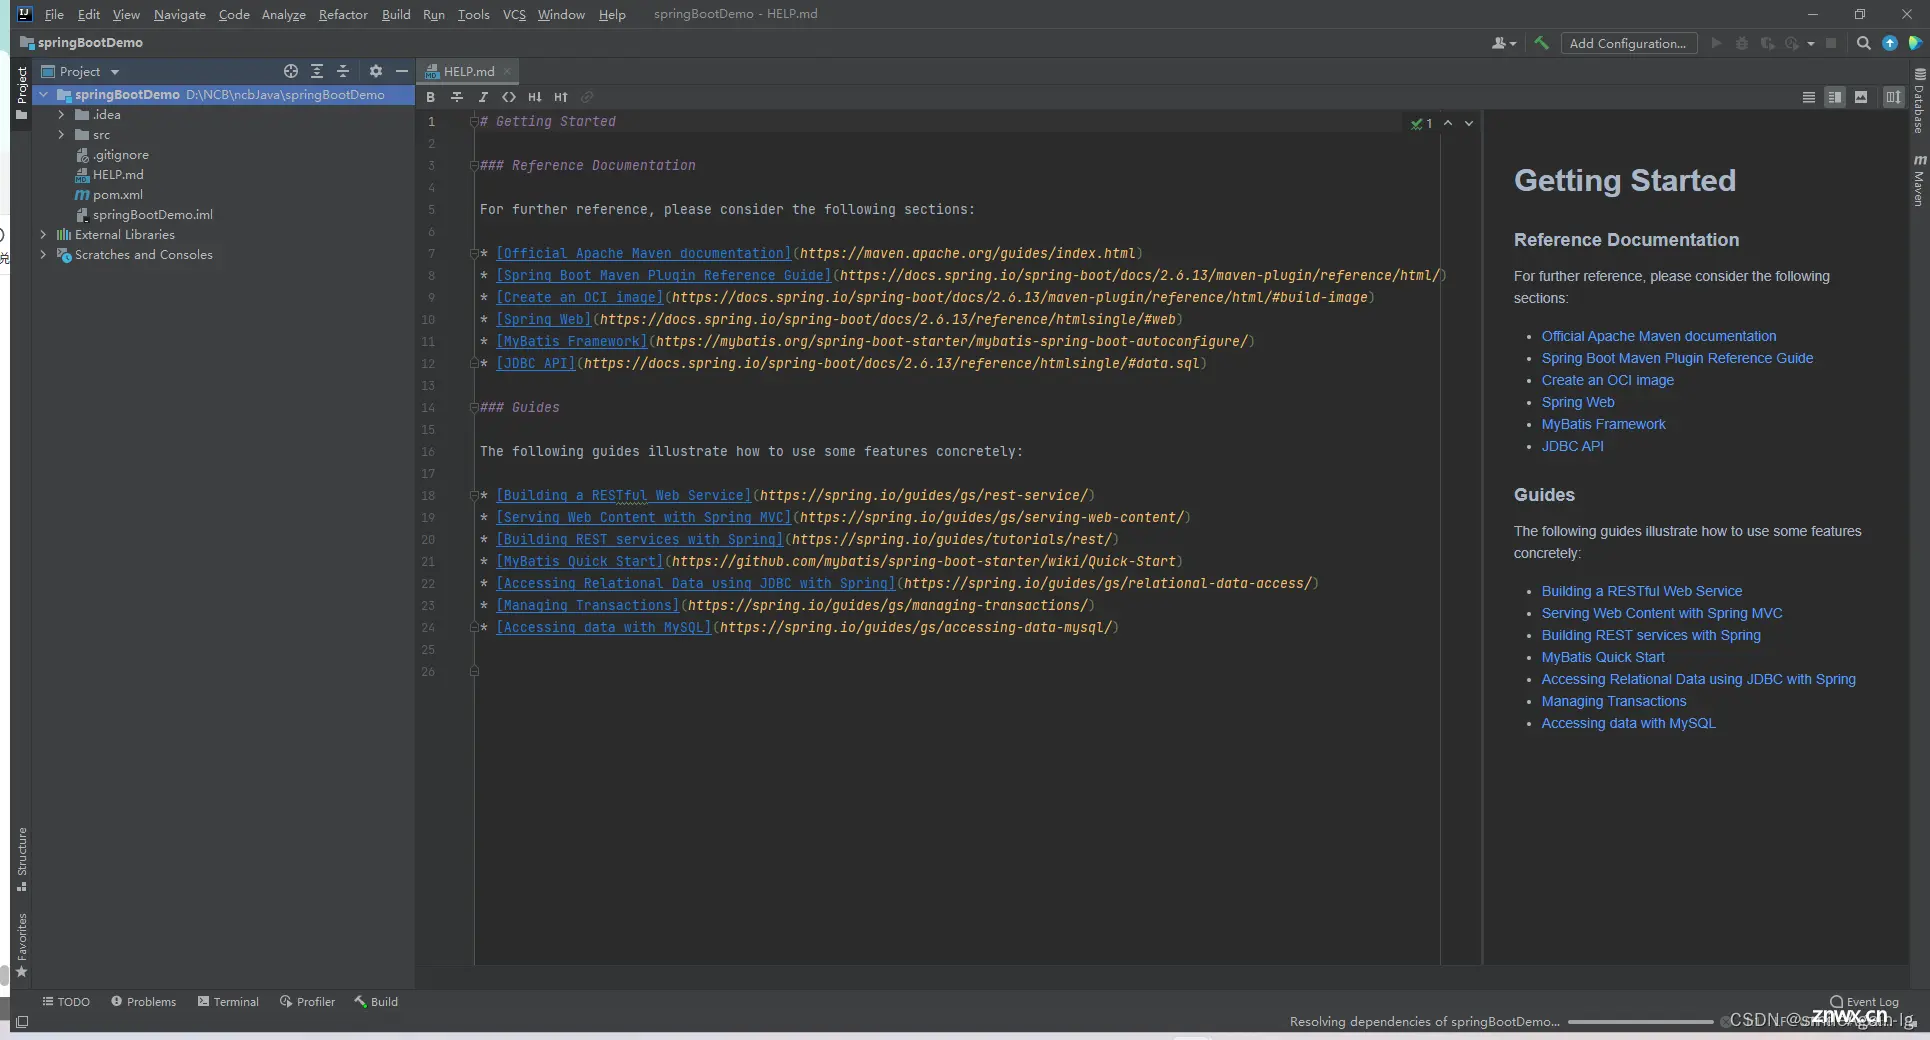Decrease header level button
The height and width of the screenshot is (1040, 1930).
(x=535, y=97)
